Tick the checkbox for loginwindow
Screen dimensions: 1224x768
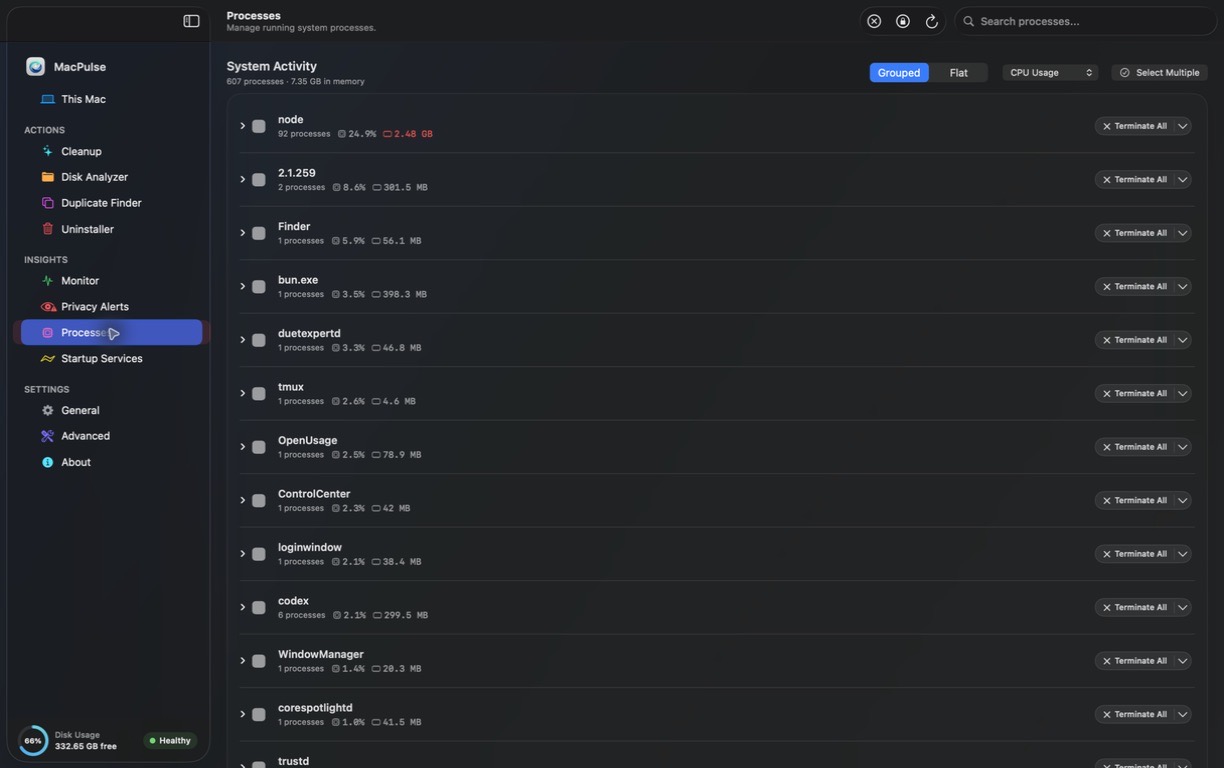(x=258, y=554)
